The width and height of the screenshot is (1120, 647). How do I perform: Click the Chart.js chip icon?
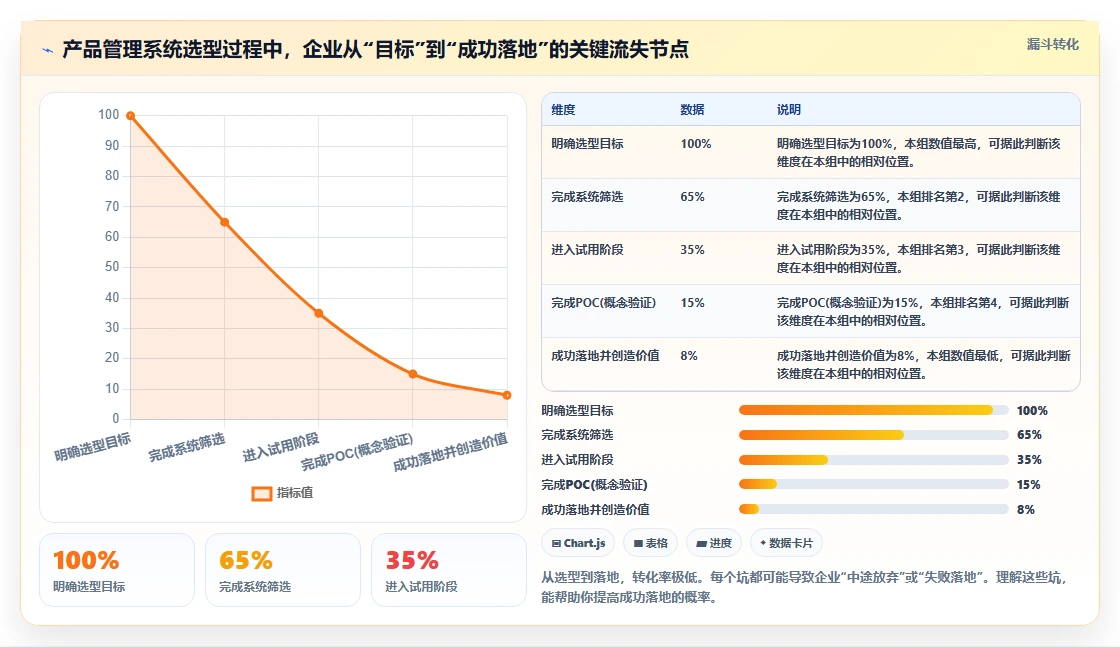[x=556, y=543]
